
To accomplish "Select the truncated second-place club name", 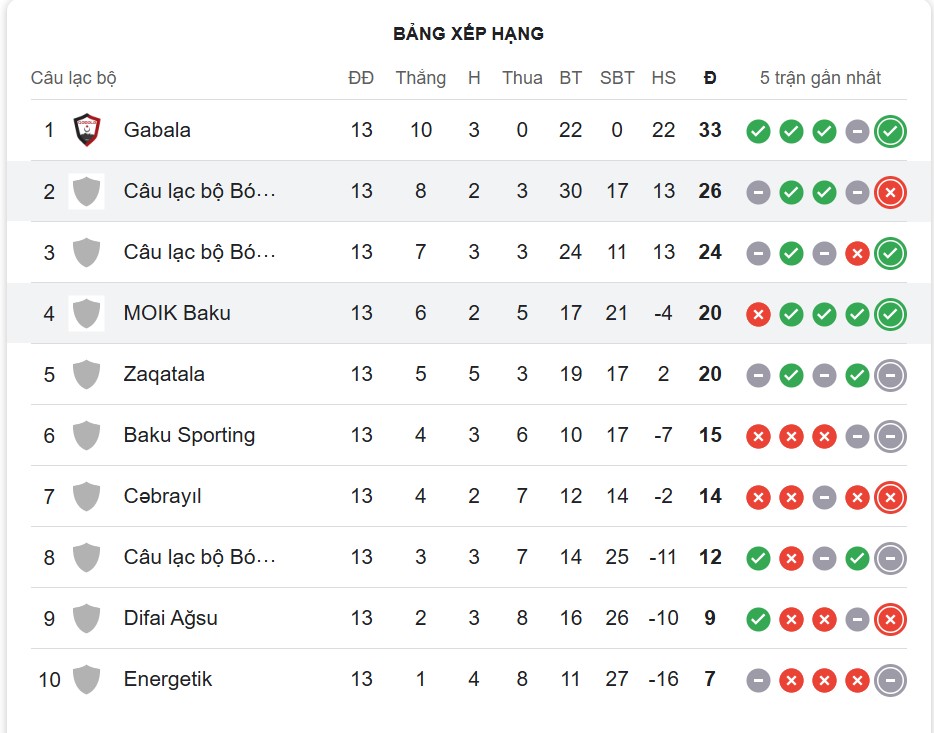I will 199,191.
